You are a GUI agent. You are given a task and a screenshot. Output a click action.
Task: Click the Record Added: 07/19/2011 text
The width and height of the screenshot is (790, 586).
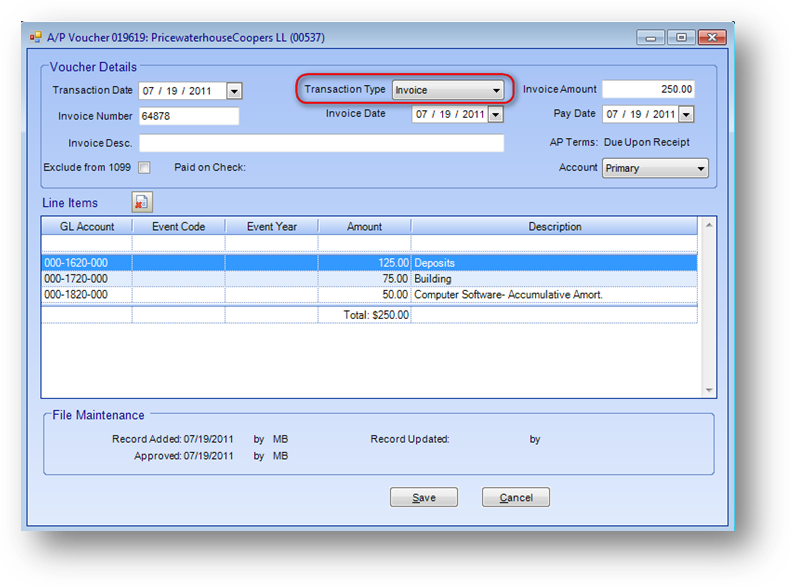point(173,439)
